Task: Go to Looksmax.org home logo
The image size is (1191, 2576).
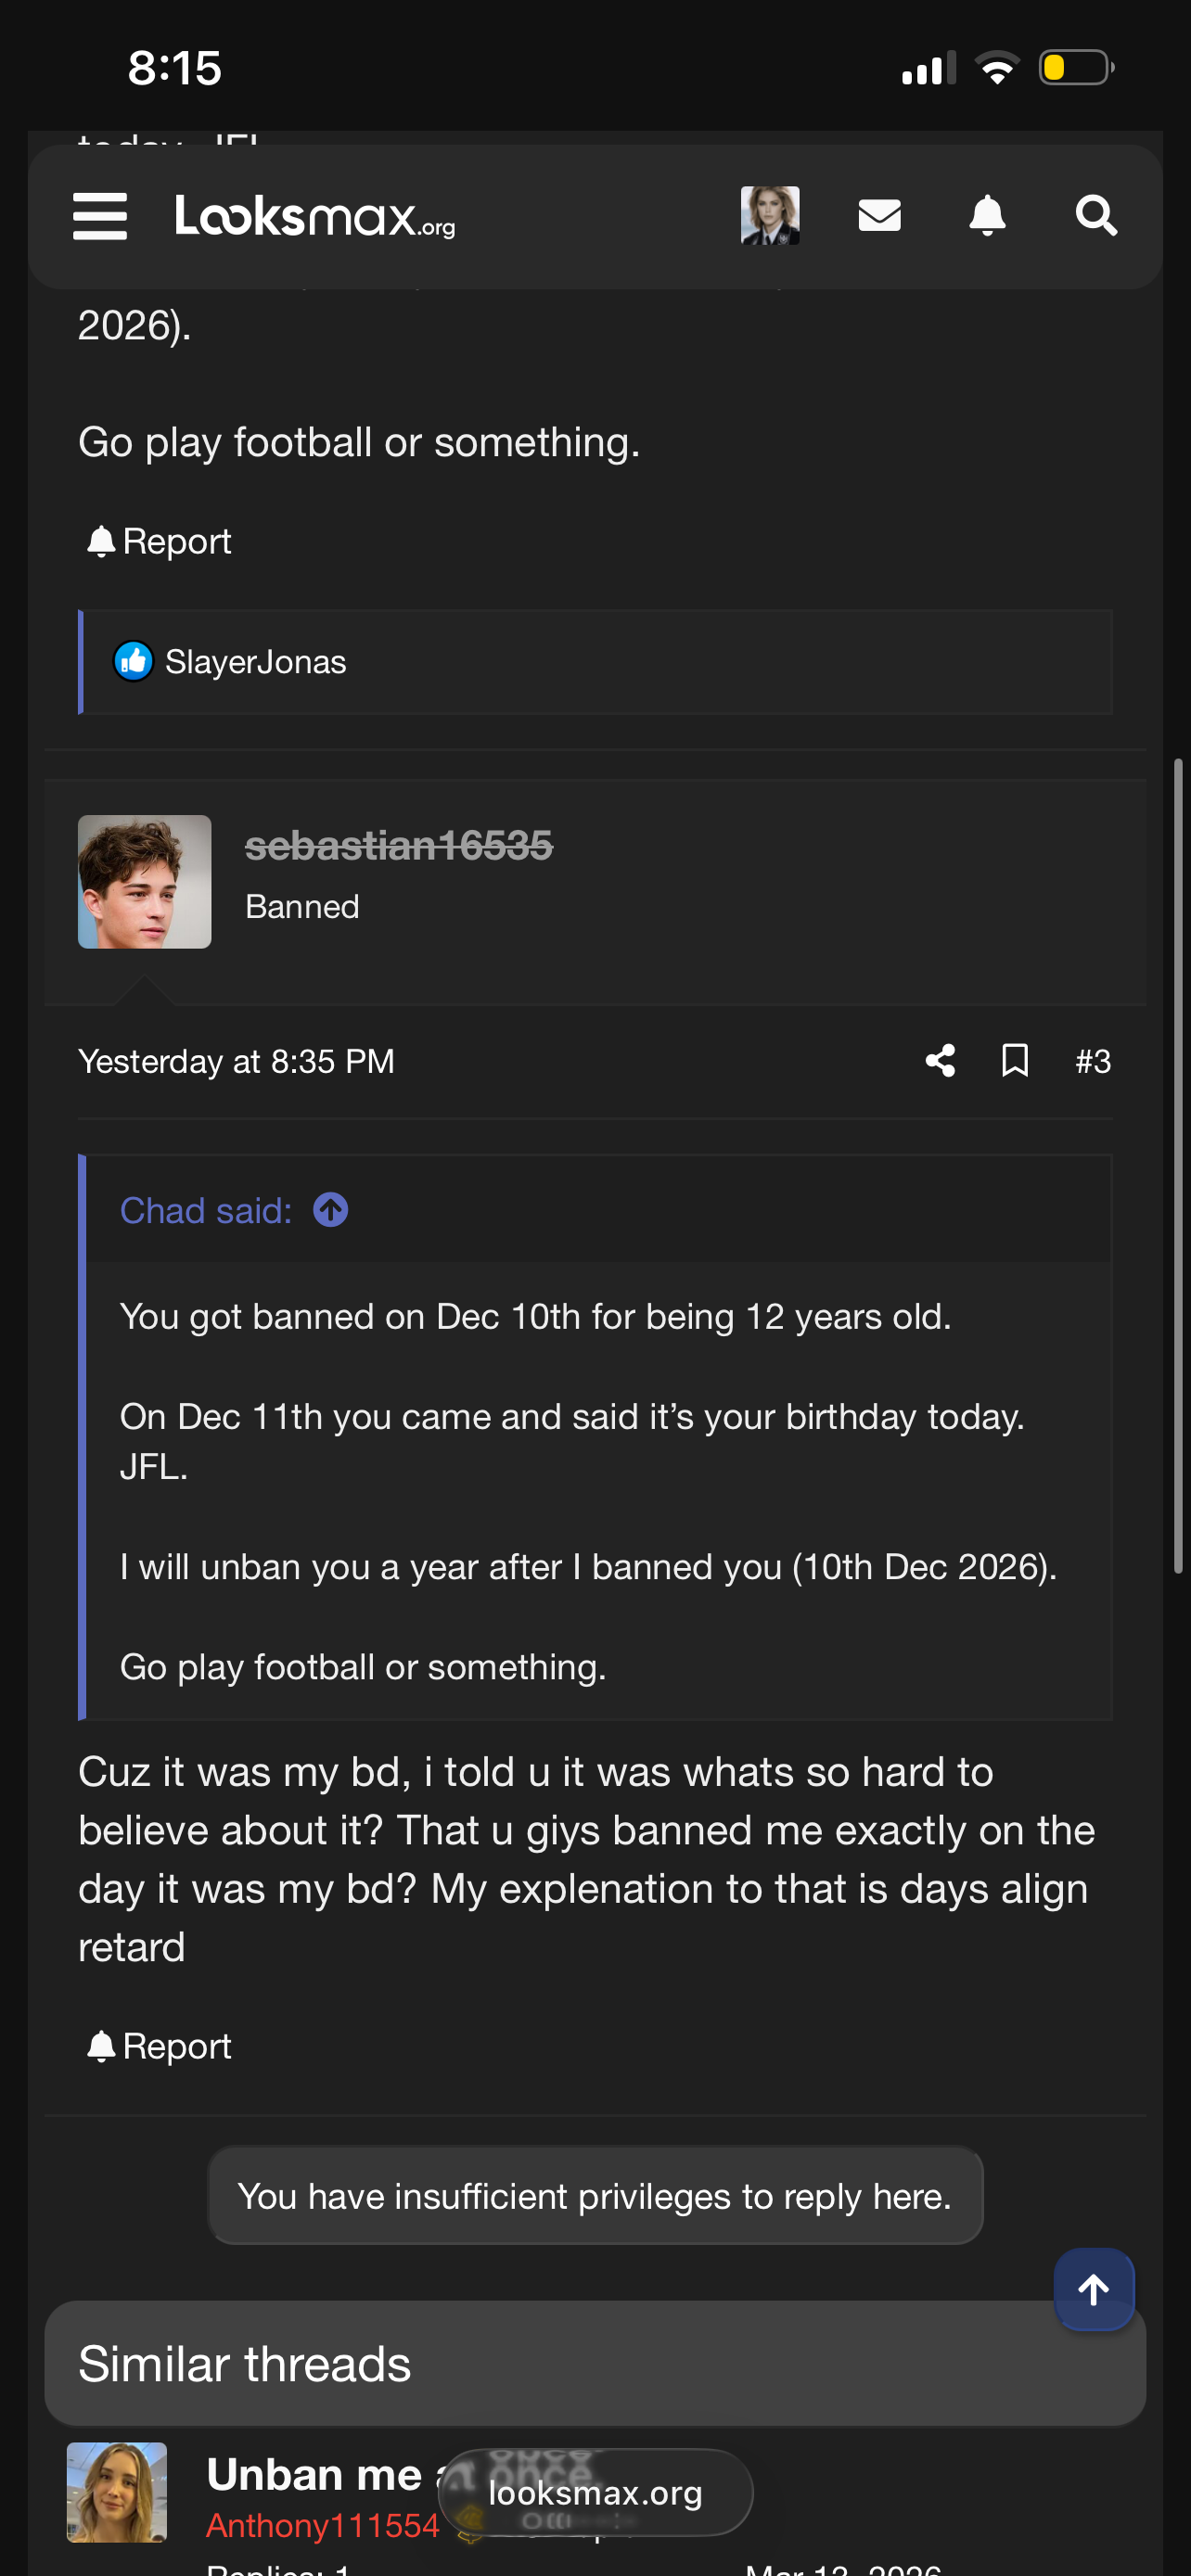Action: click(x=315, y=216)
